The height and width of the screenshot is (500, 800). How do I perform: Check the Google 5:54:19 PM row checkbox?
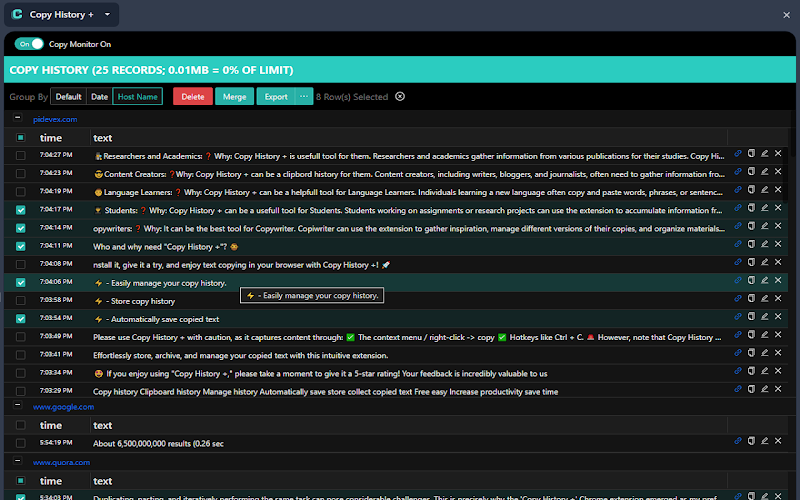point(20,443)
